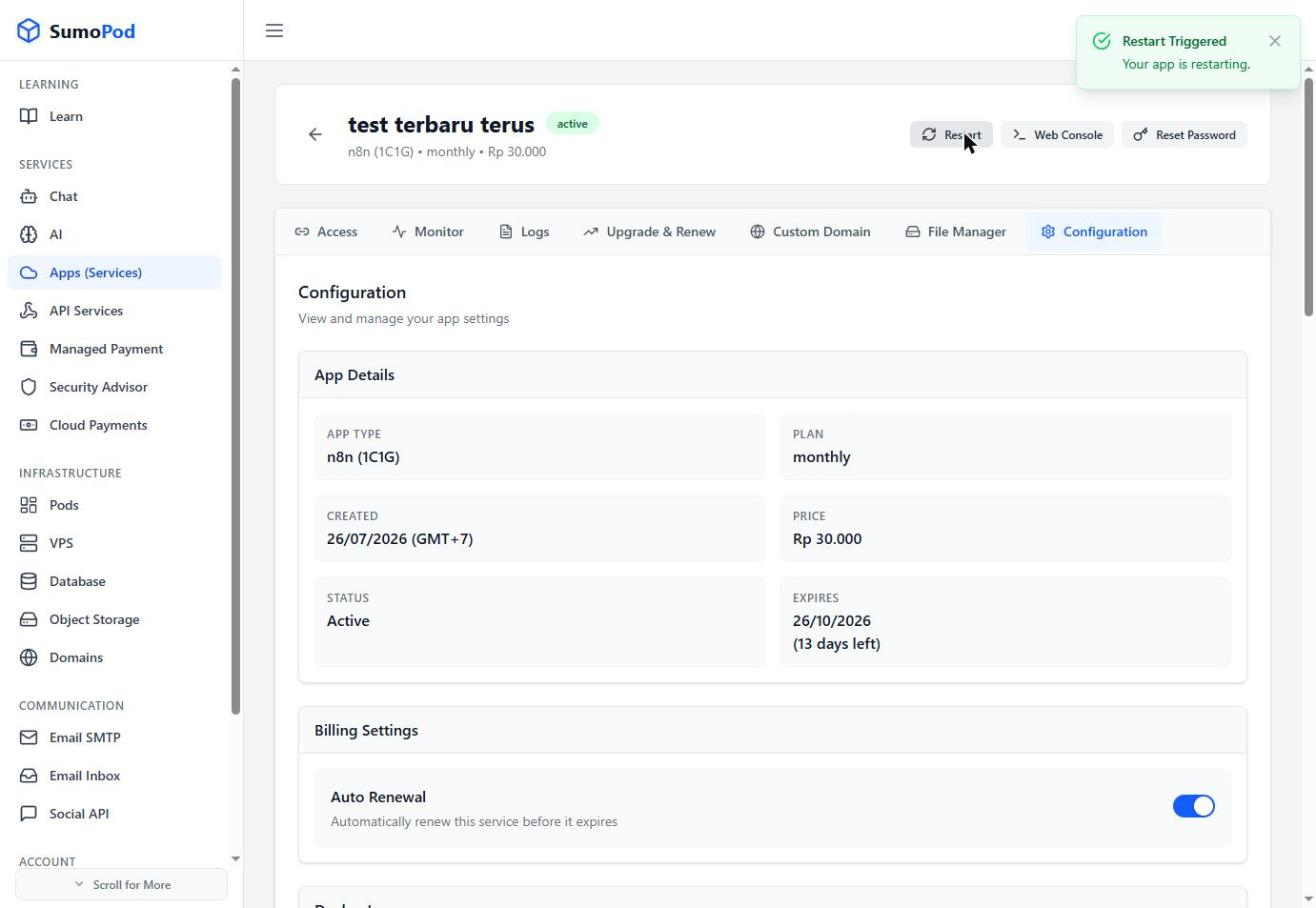The image size is (1316, 908).
Task: Click the SumoPod cube logo
Action: [29, 31]
